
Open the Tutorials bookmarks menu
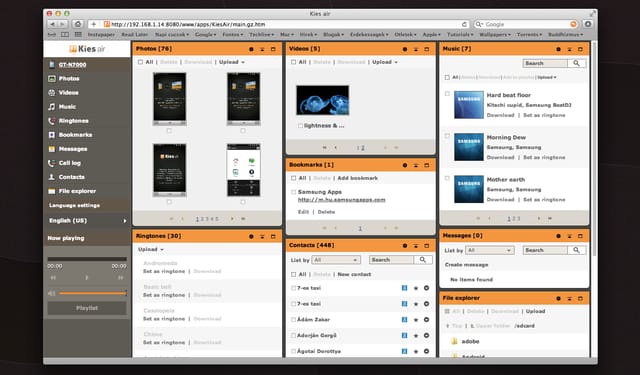(461, 35)
